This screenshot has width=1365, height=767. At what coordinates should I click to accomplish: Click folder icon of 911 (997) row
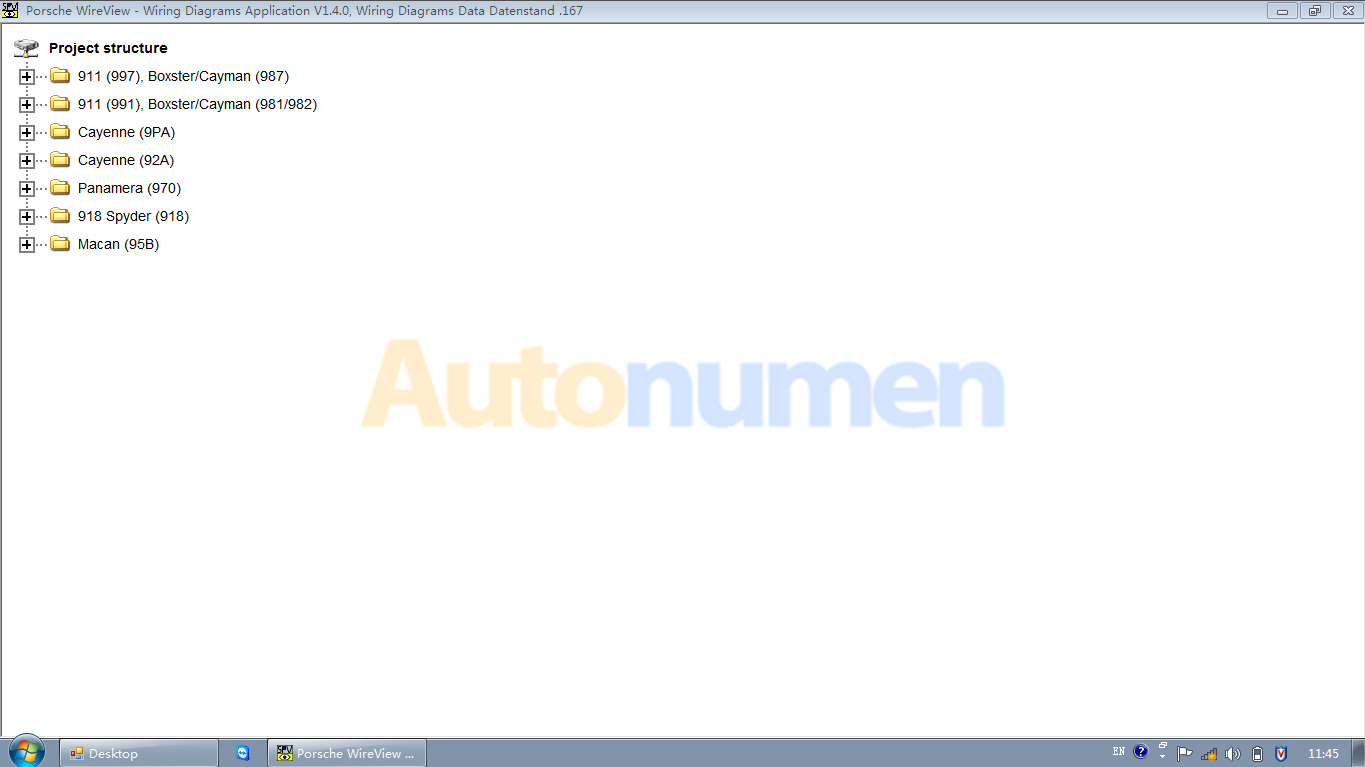(60, 76)
